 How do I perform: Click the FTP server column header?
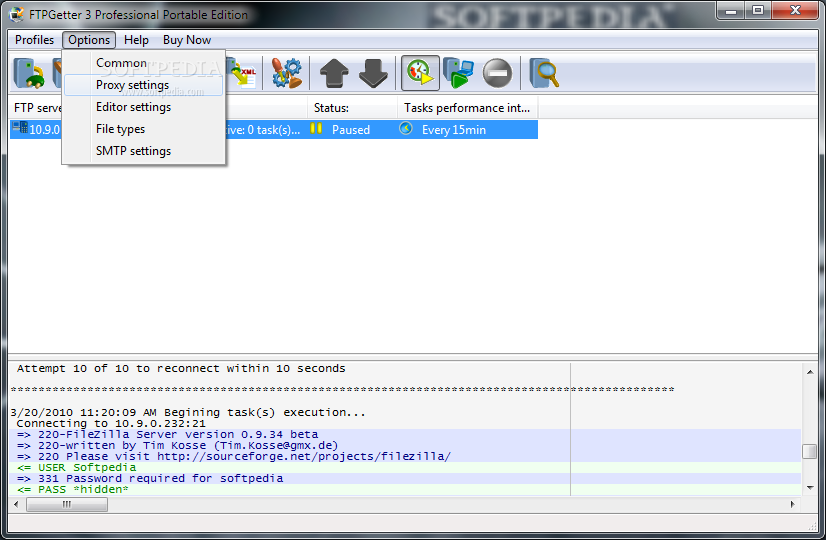tap(36, 108)
